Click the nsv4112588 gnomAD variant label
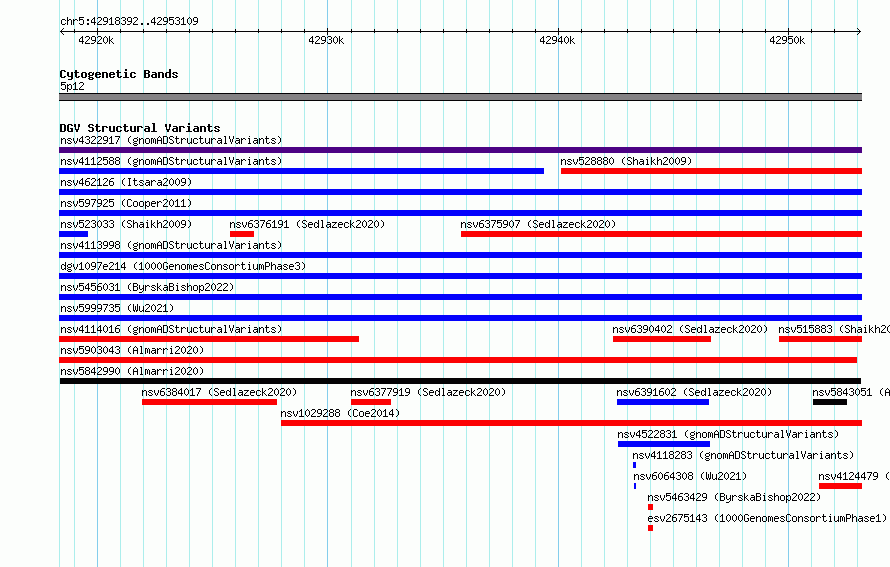890x567 pixels. 171,161
